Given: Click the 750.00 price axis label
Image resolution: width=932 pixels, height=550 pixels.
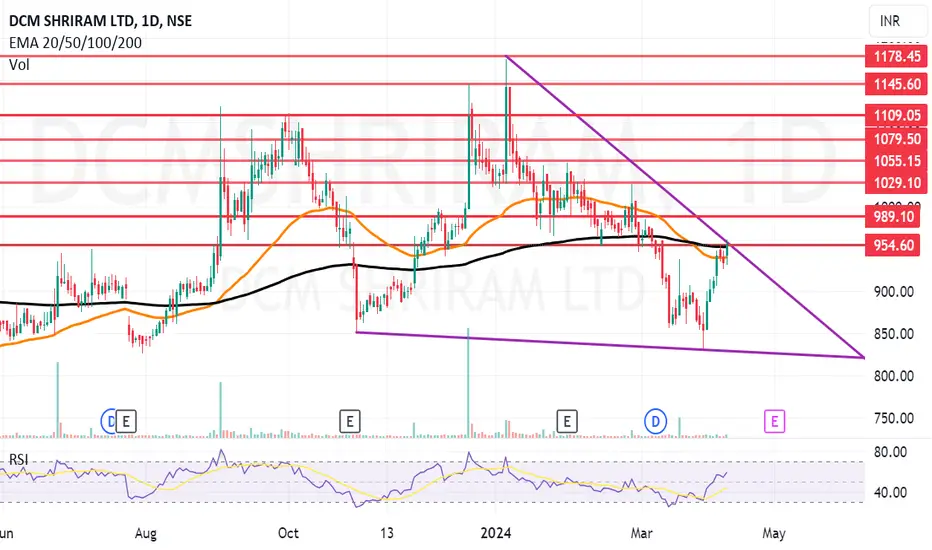Looking at the screenshot, I should 893,419.
